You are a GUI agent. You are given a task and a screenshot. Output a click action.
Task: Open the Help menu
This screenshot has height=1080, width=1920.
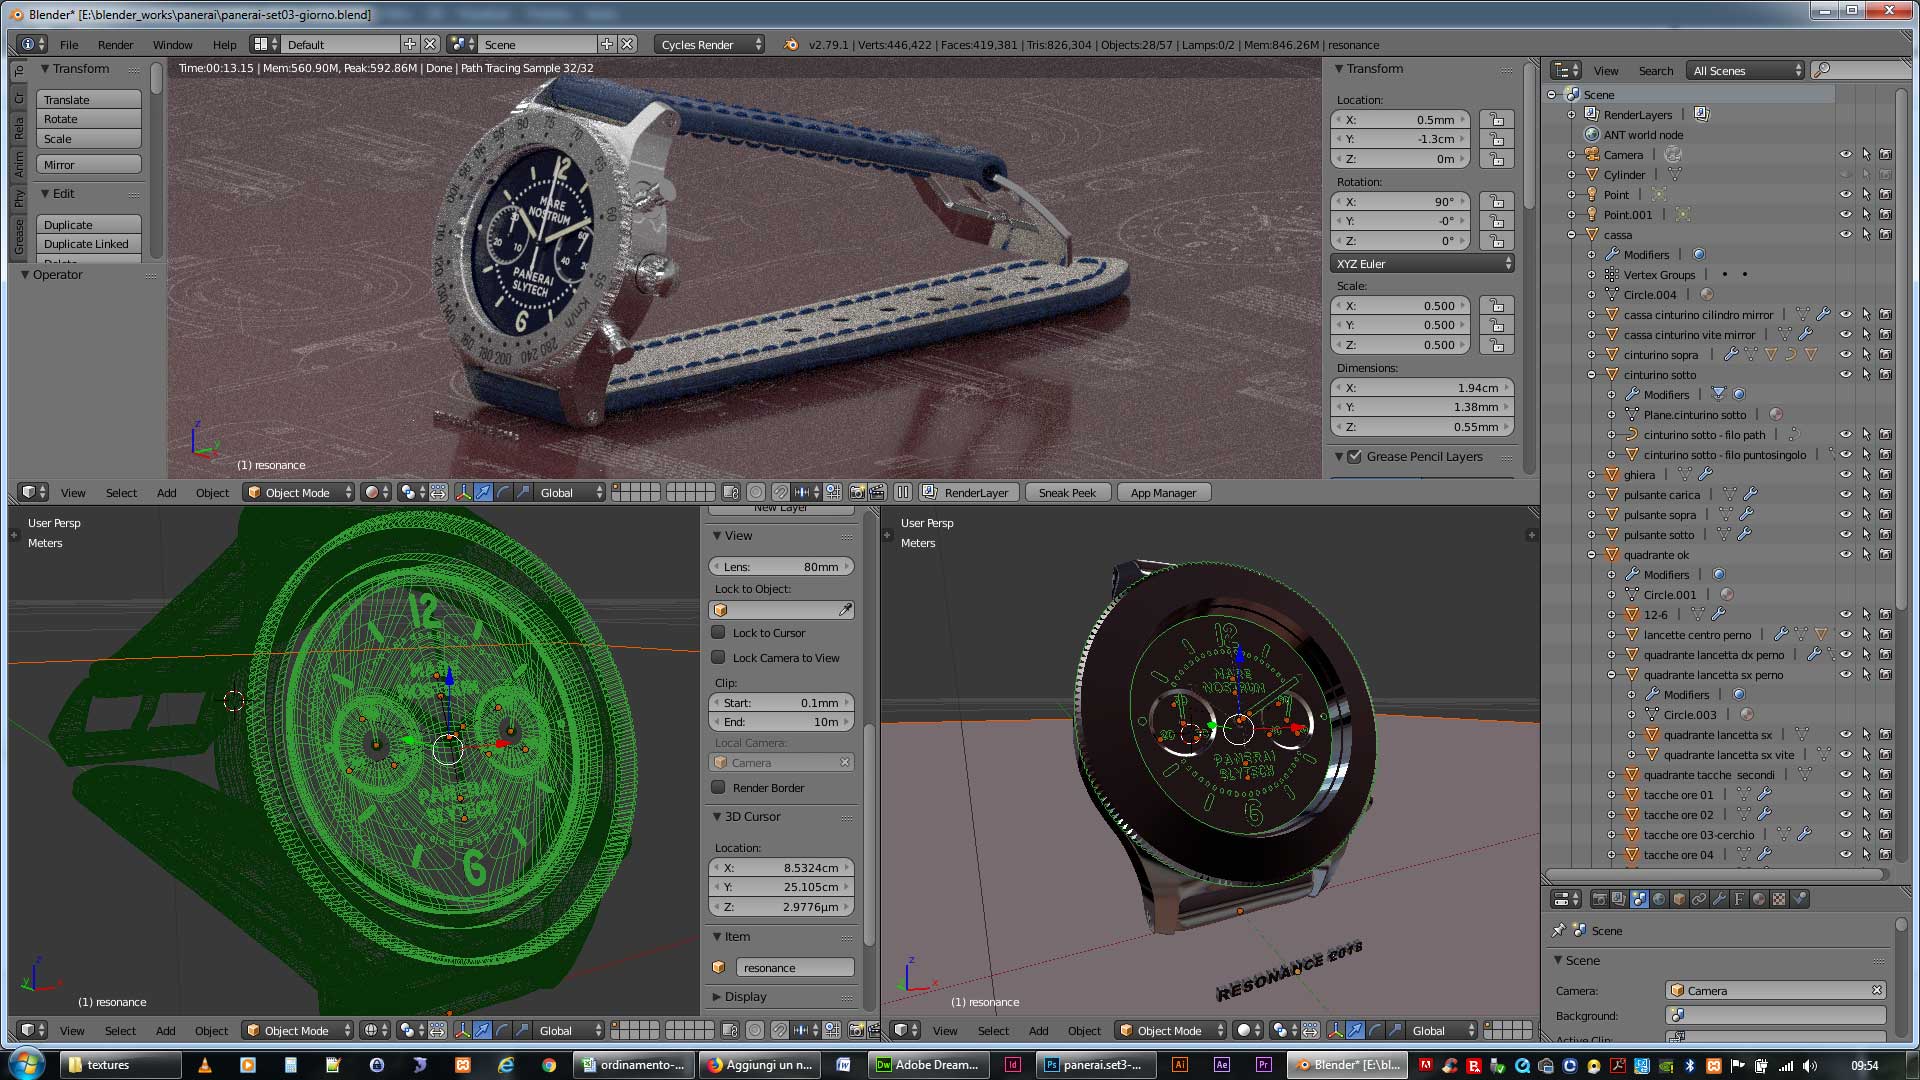[x=224, y=44]
